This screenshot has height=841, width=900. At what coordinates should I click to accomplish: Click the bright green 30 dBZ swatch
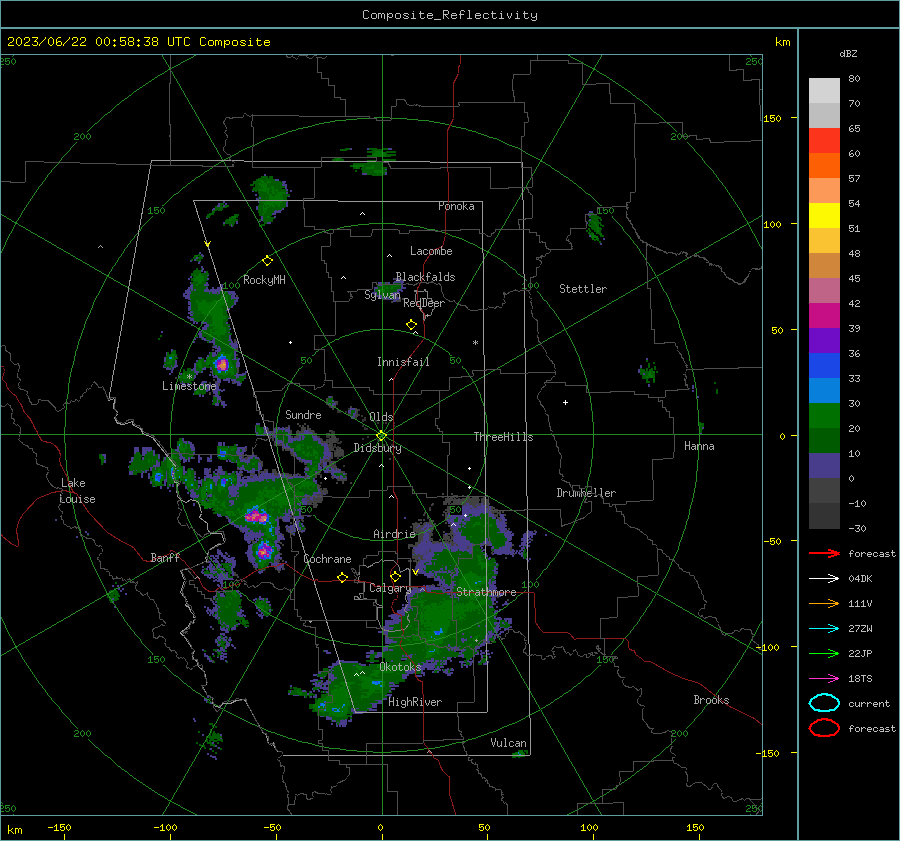824,416
